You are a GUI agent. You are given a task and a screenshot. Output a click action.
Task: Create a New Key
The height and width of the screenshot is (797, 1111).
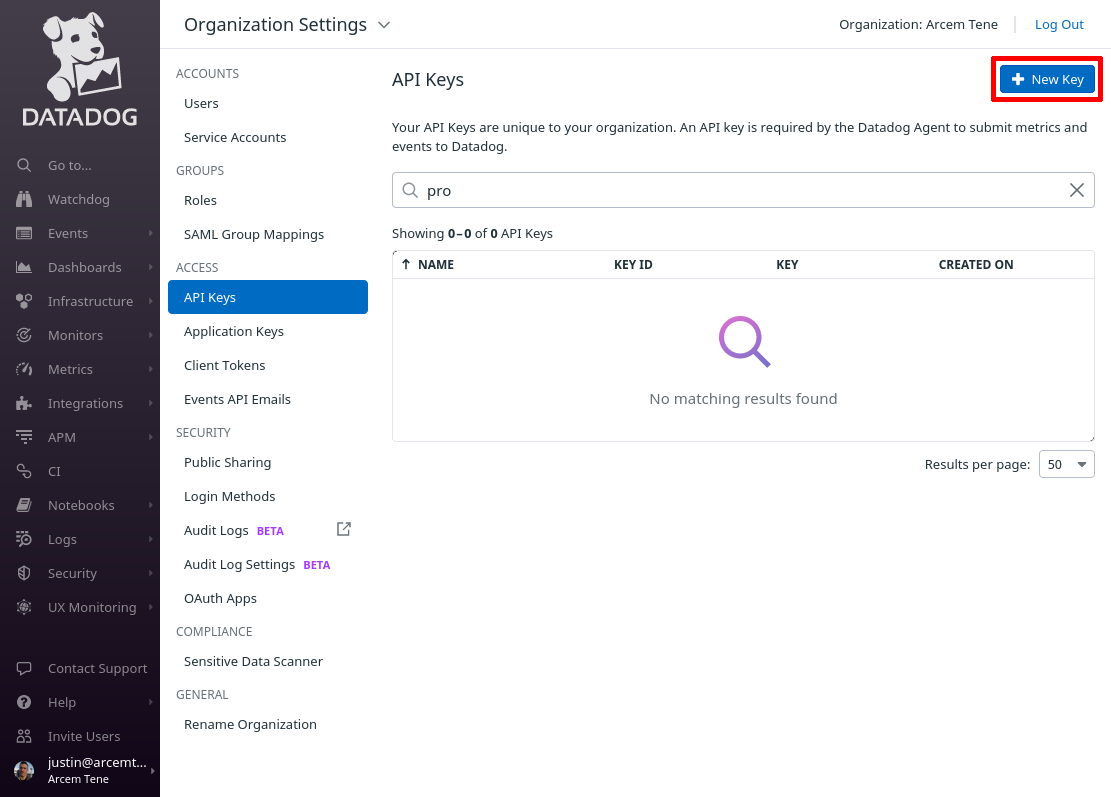(1047, 79)
